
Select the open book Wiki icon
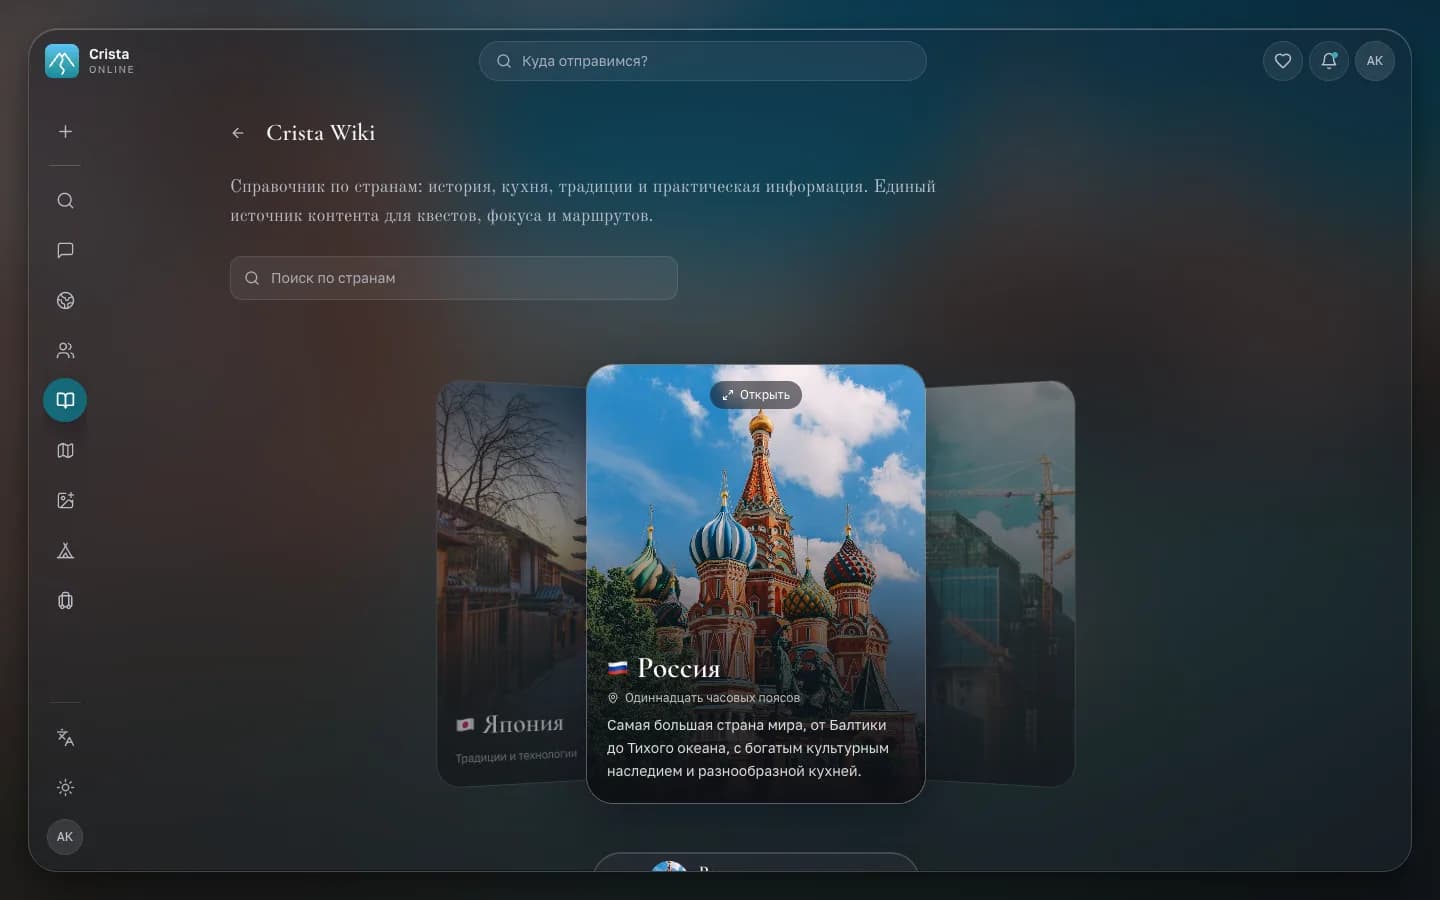[x=65, y=400]
